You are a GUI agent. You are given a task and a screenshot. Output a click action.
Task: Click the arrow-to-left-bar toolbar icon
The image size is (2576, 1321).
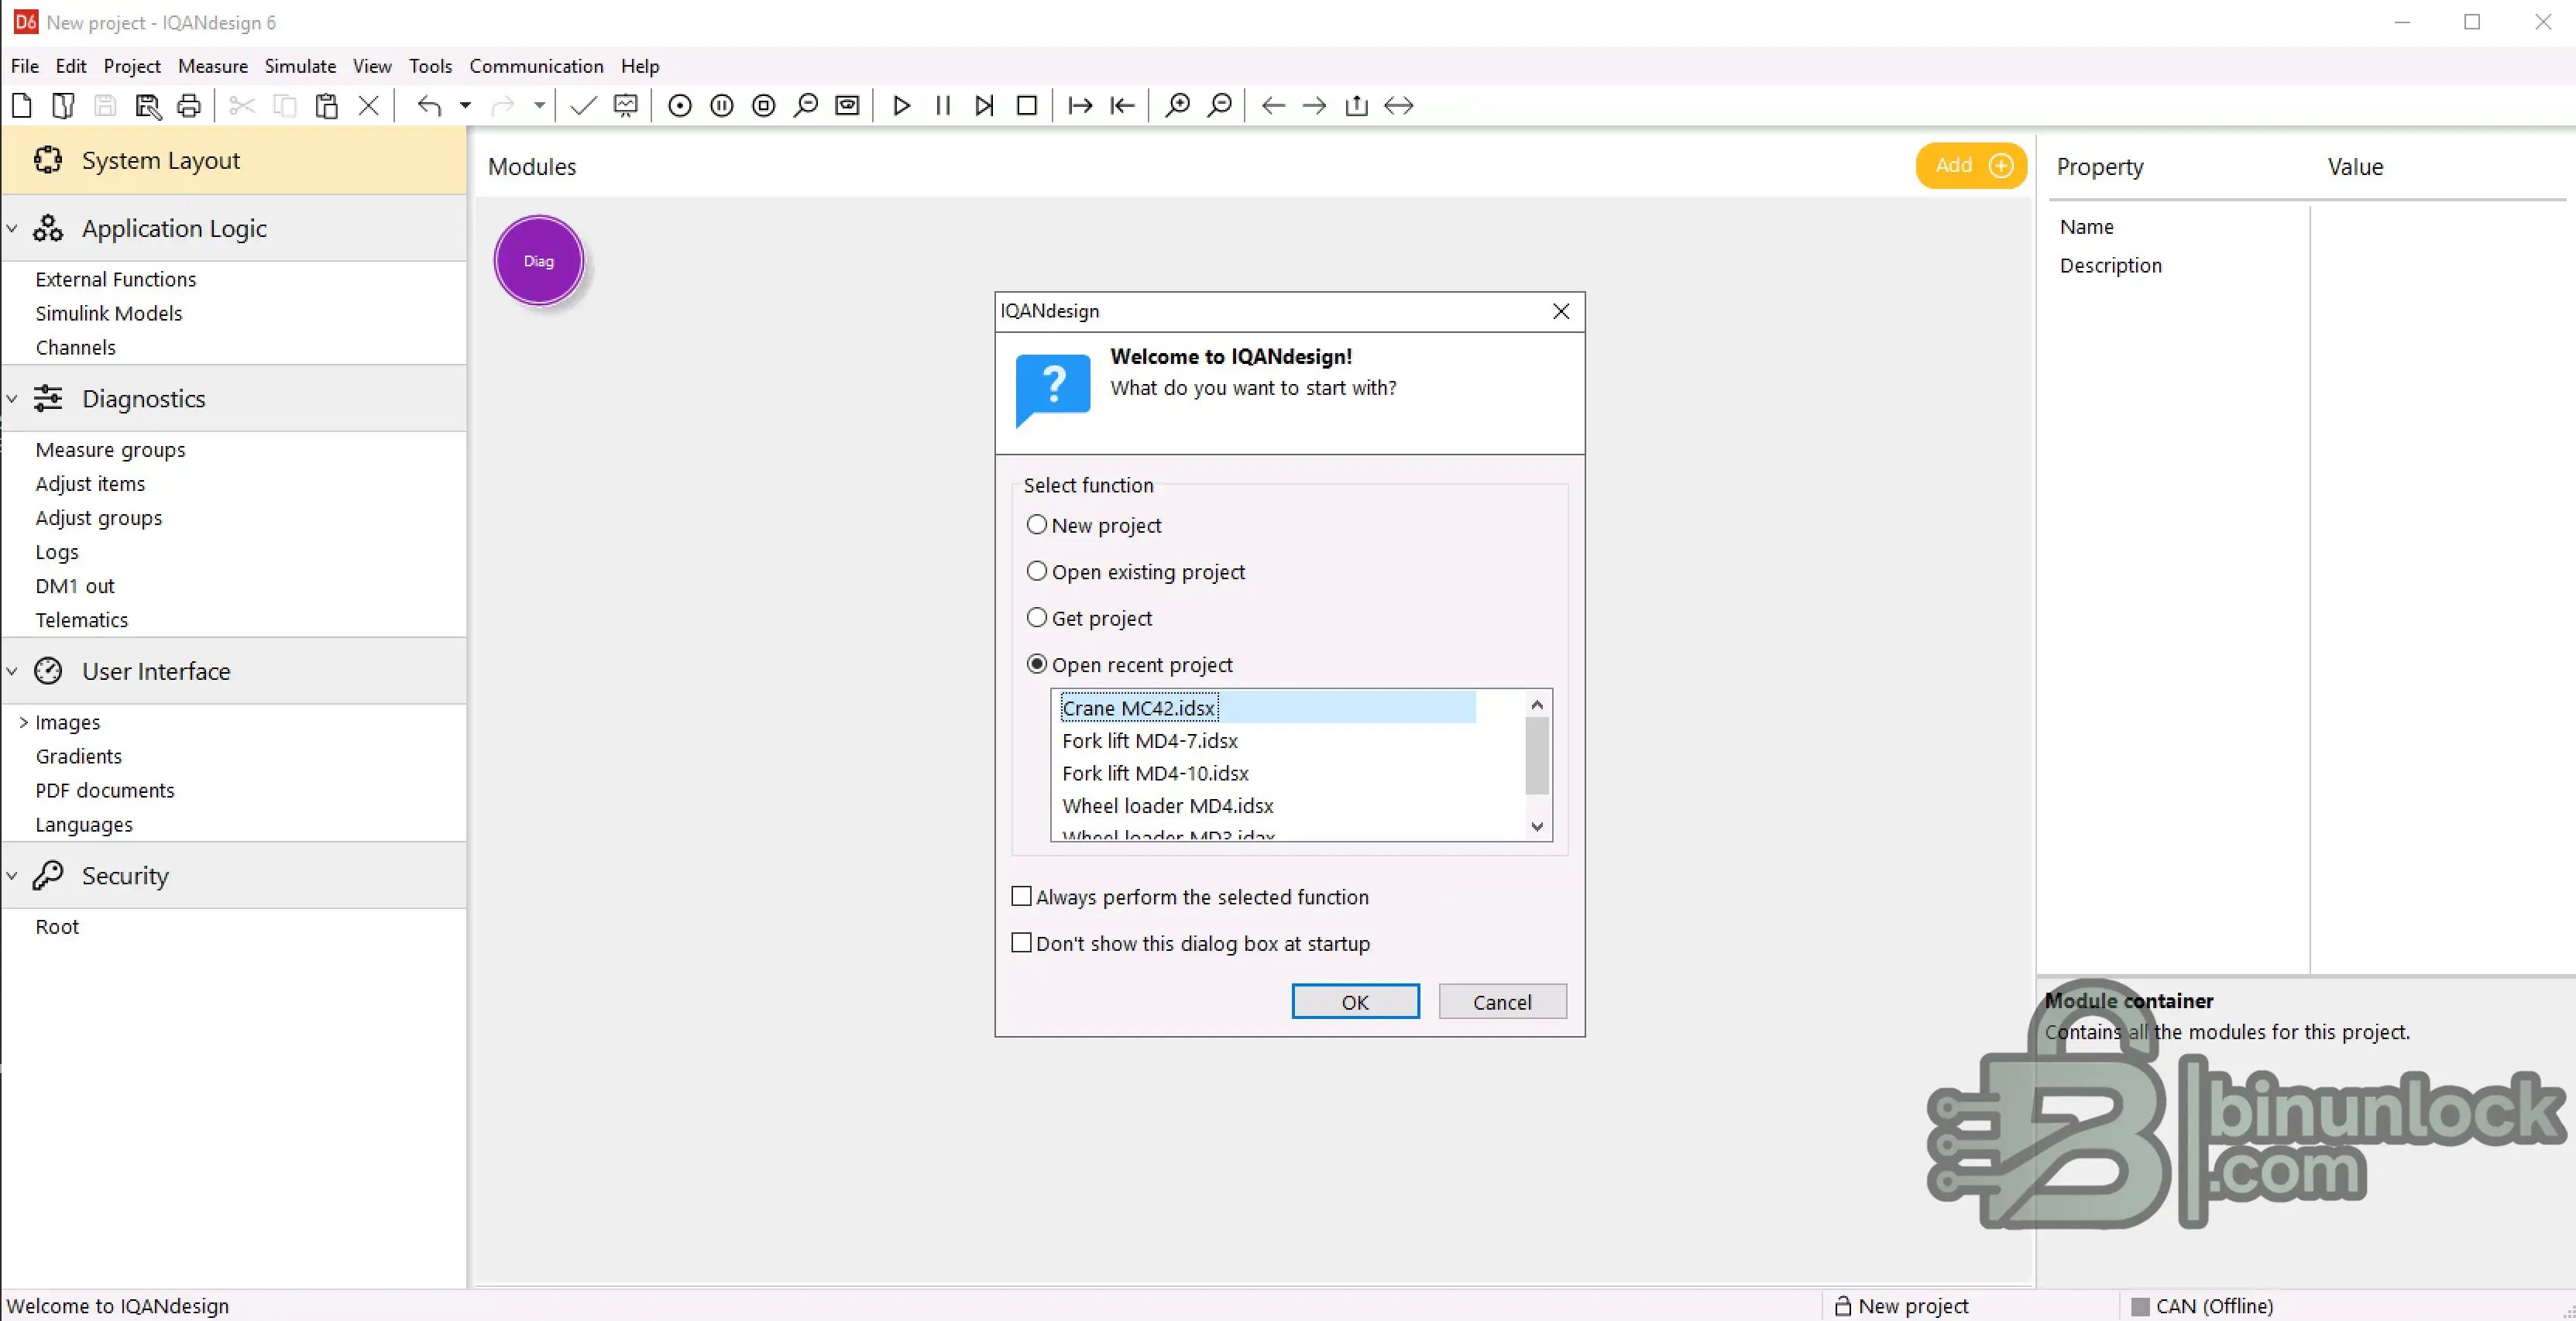[x=1123, y=105]
